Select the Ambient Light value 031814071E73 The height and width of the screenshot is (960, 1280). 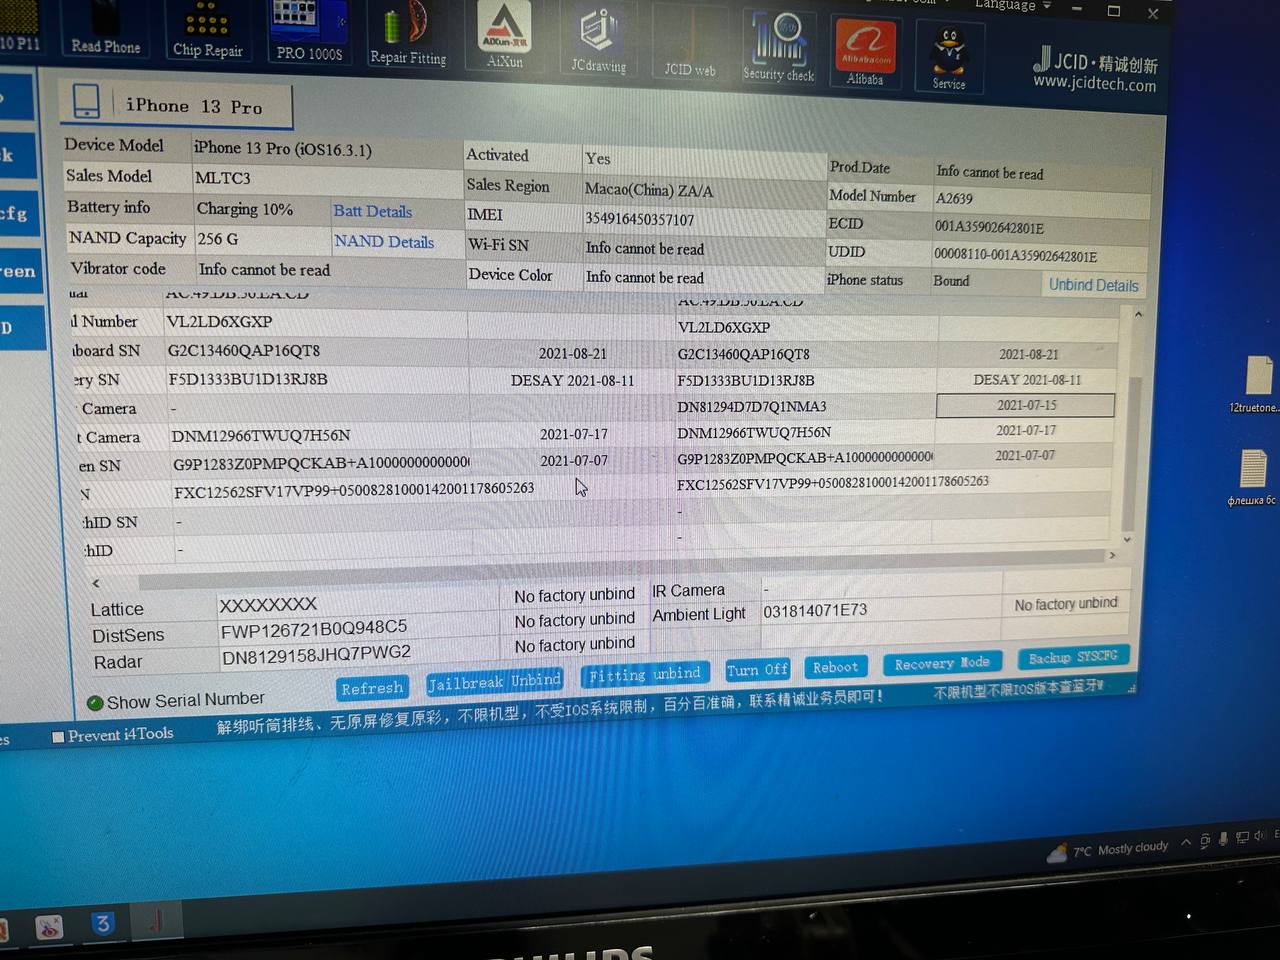click(x=815, y=611)
